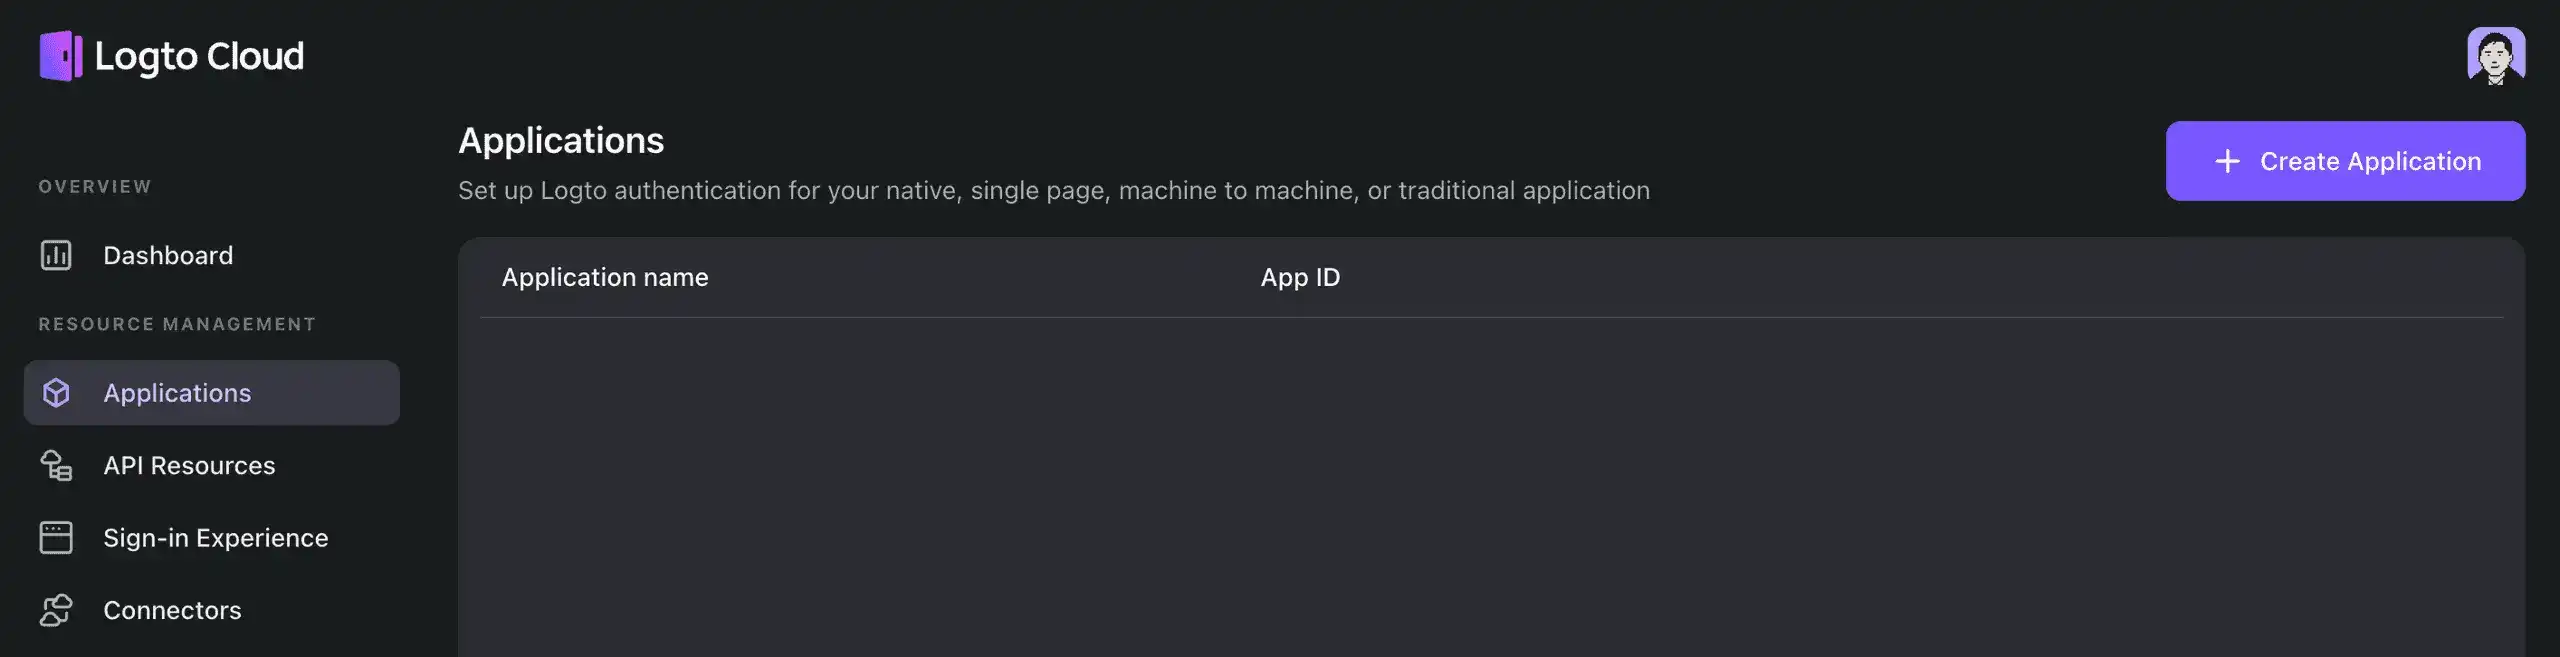The width and height of the screenshot is (2560, 657).
Task: Click the Resource Management section label
Action: click(x=177, y=324)
